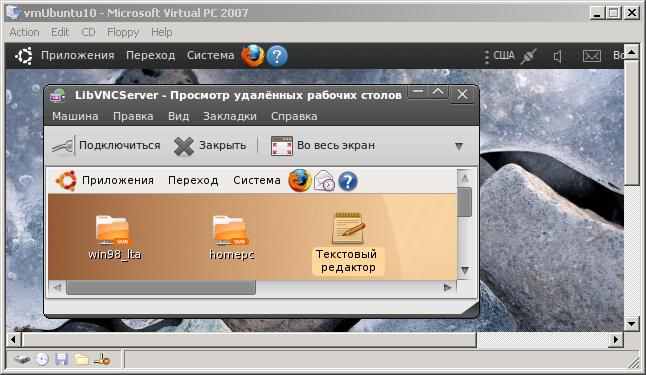The height and width of the screenshot is (375, 646).
Task: Close the LibVNCServer window
Action: click(x=462, y=94)
